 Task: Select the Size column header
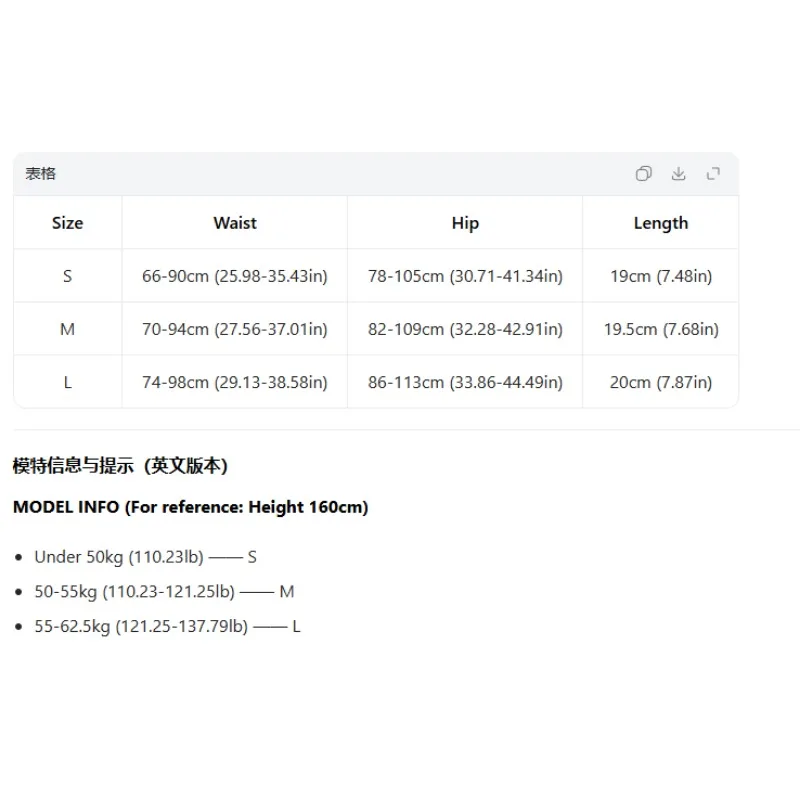(x=67, y=223)
